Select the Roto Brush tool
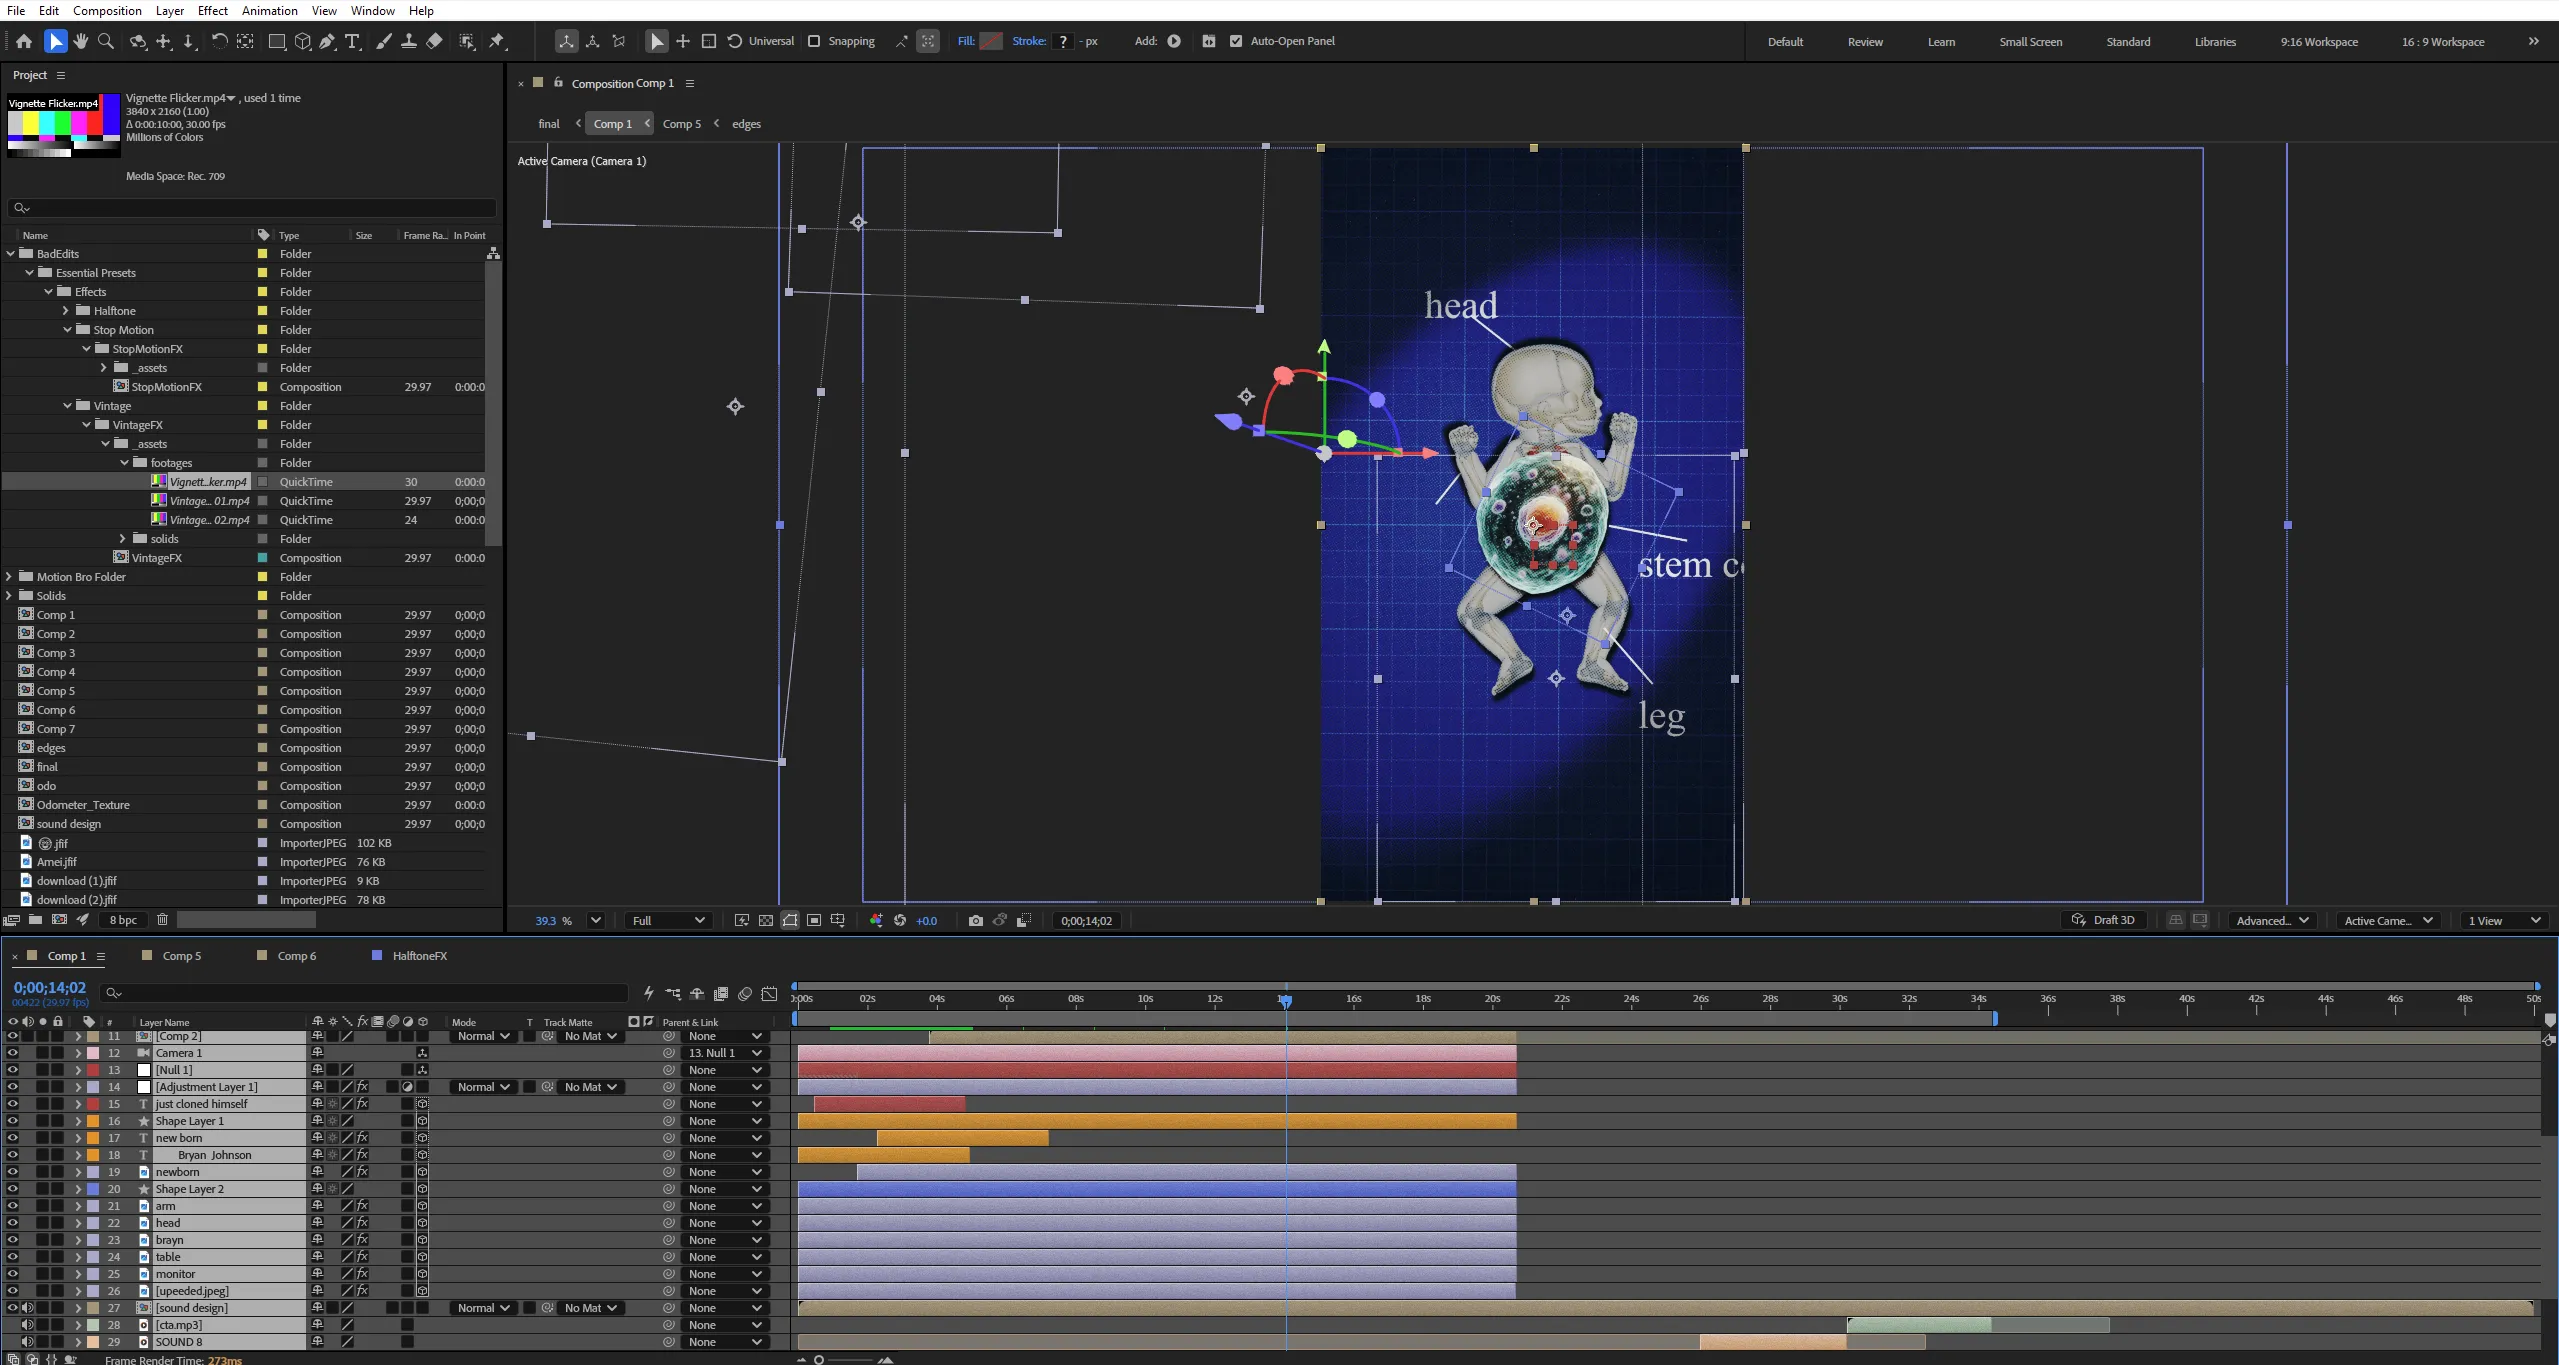 pyautogui.click(x=467, y=41)
